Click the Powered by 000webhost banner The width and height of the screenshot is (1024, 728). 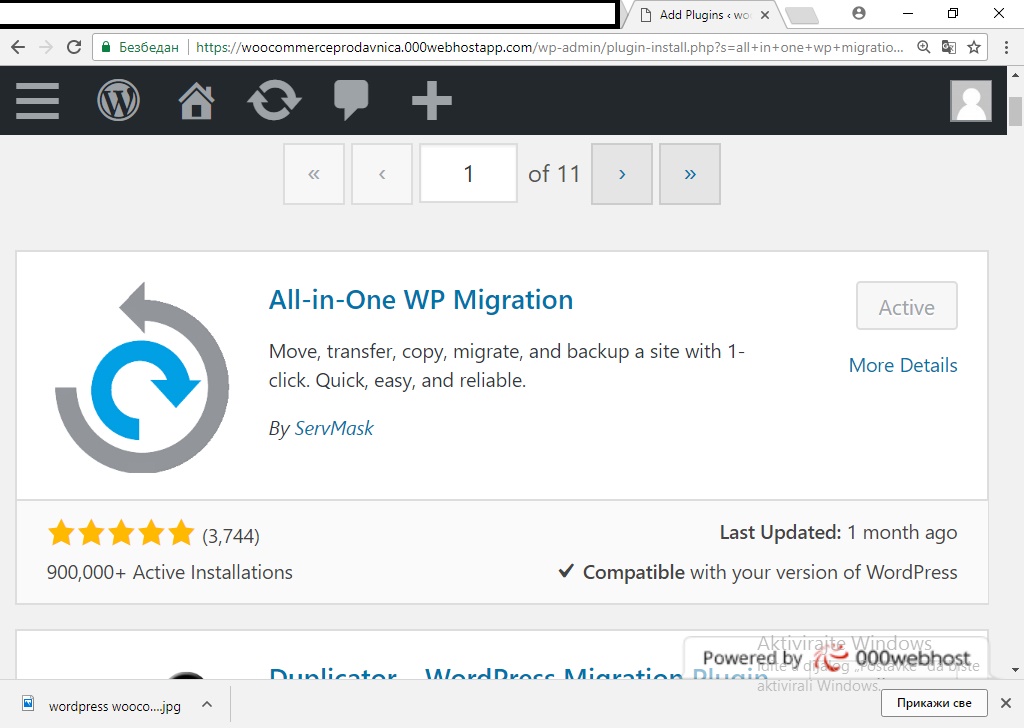coord(836,657)
